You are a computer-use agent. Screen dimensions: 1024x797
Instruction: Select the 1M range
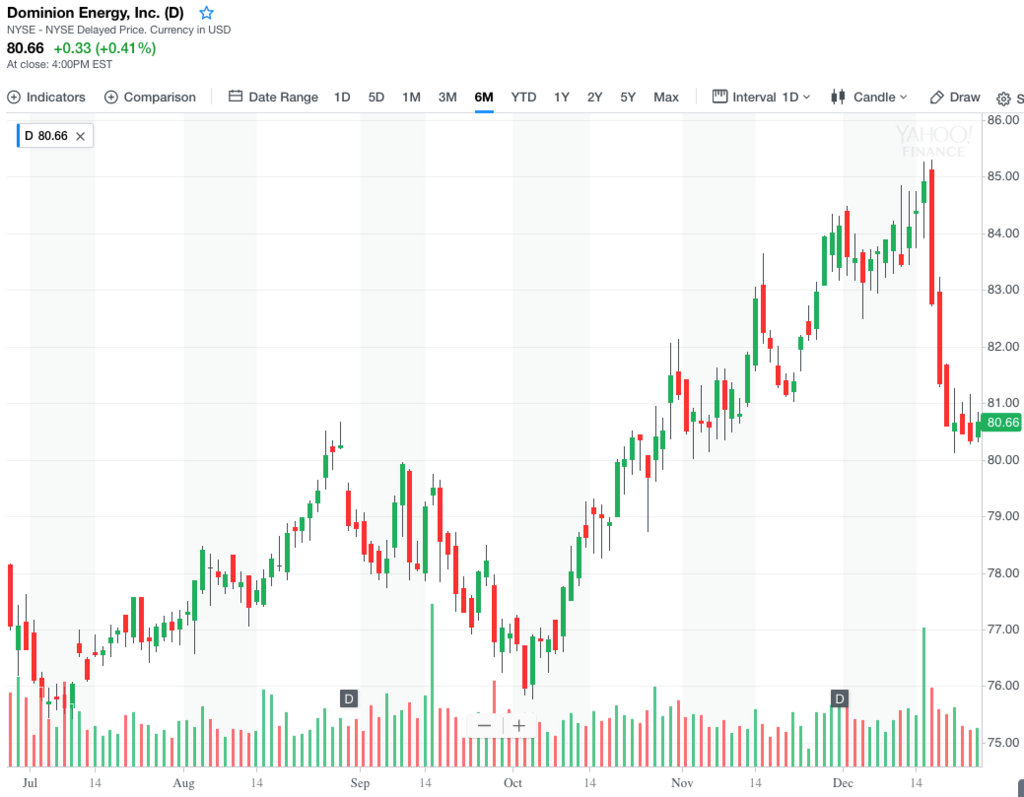coord(411,97)
